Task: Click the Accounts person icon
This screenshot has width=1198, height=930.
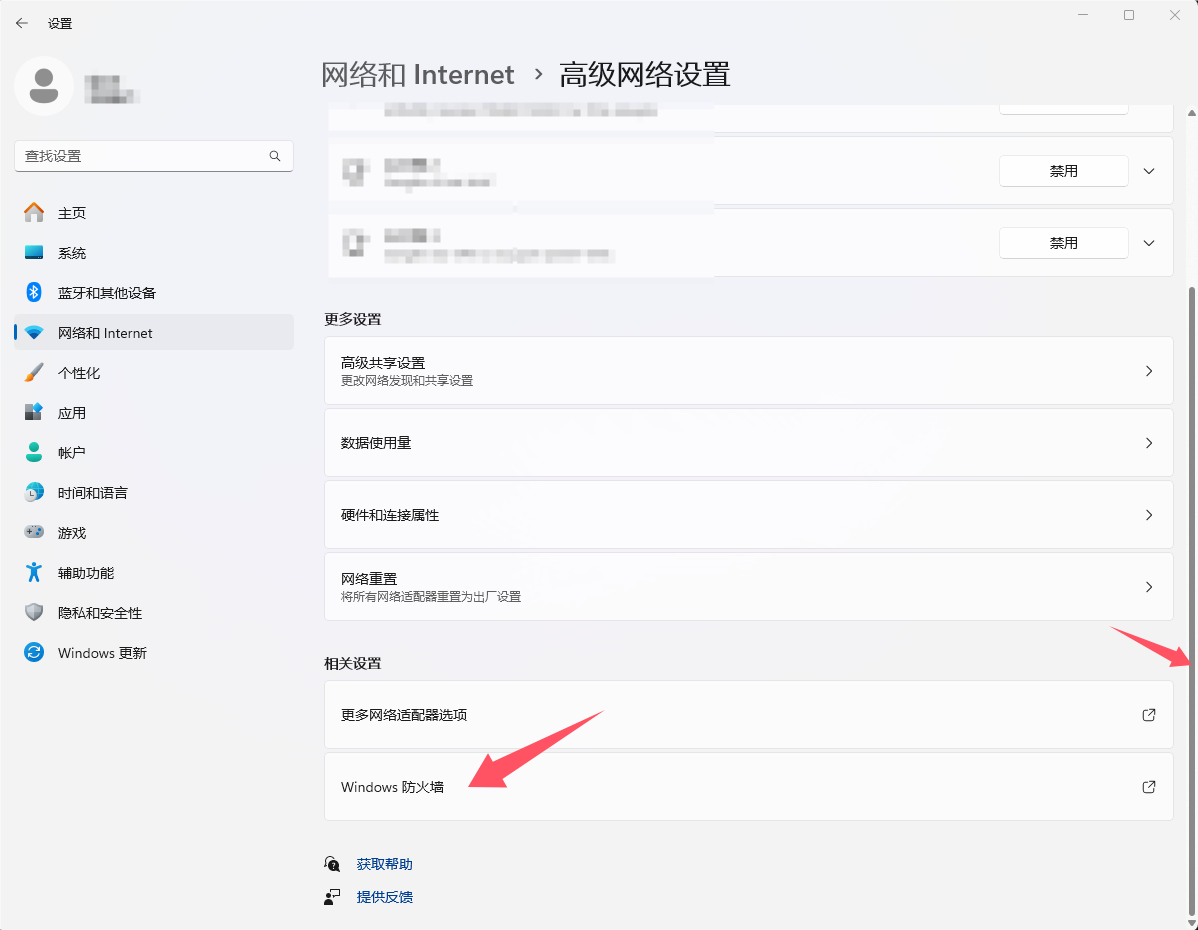Action: pos(34,452)
